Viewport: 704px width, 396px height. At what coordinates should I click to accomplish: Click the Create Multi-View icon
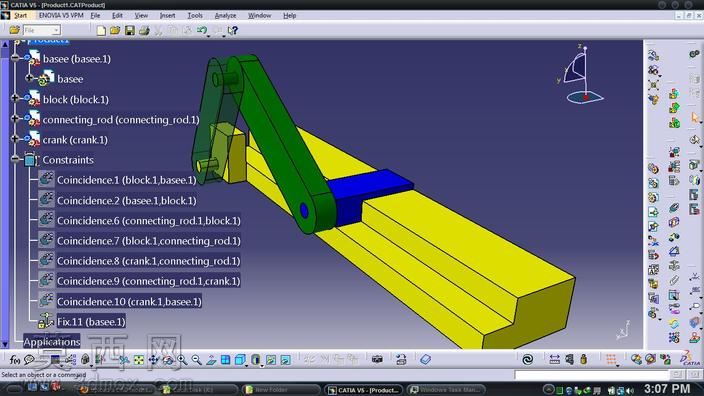(225, 360)
